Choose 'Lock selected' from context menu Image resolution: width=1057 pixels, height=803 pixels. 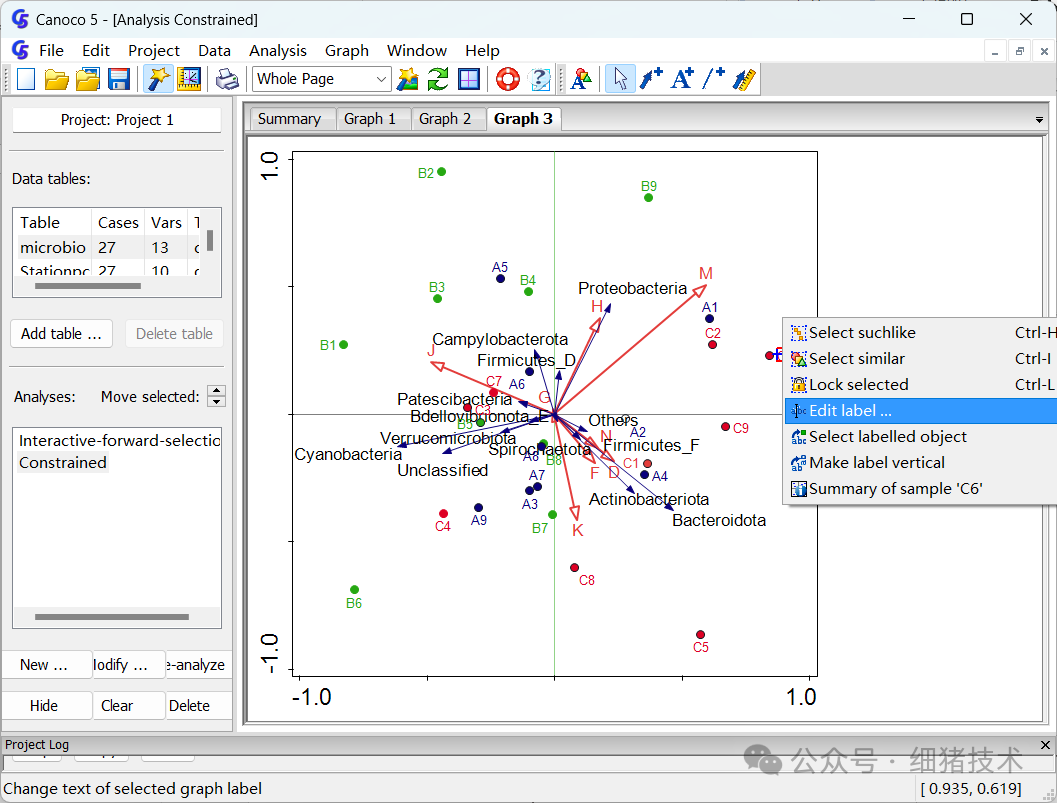858,385
